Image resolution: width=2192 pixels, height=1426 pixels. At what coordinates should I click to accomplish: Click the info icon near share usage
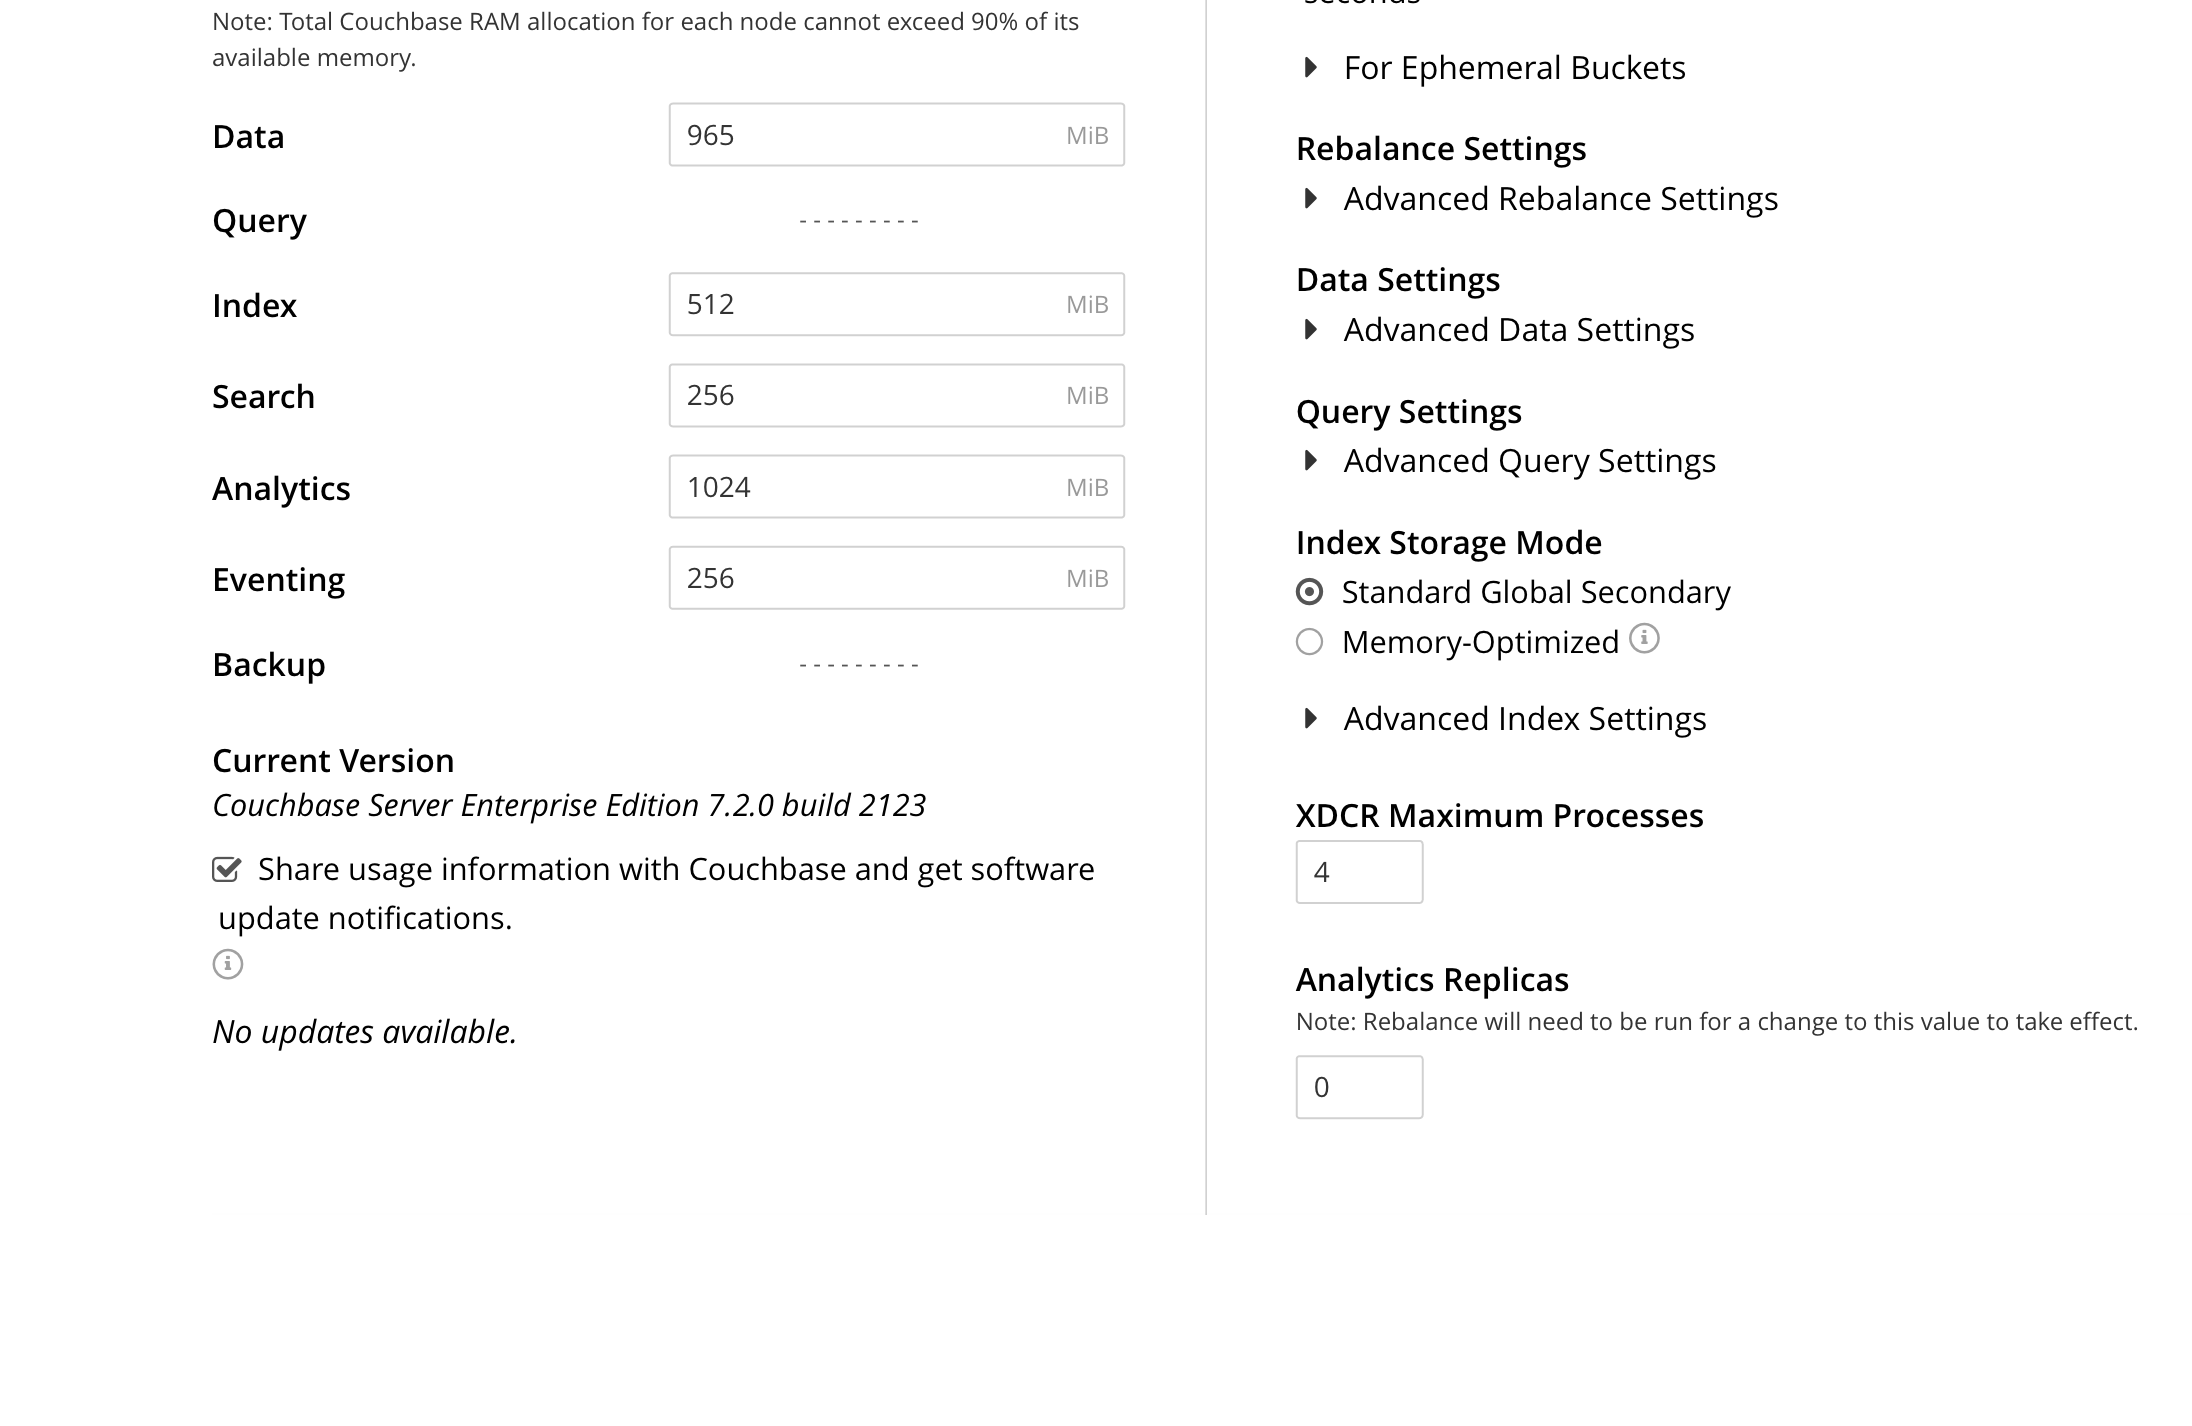228,963
